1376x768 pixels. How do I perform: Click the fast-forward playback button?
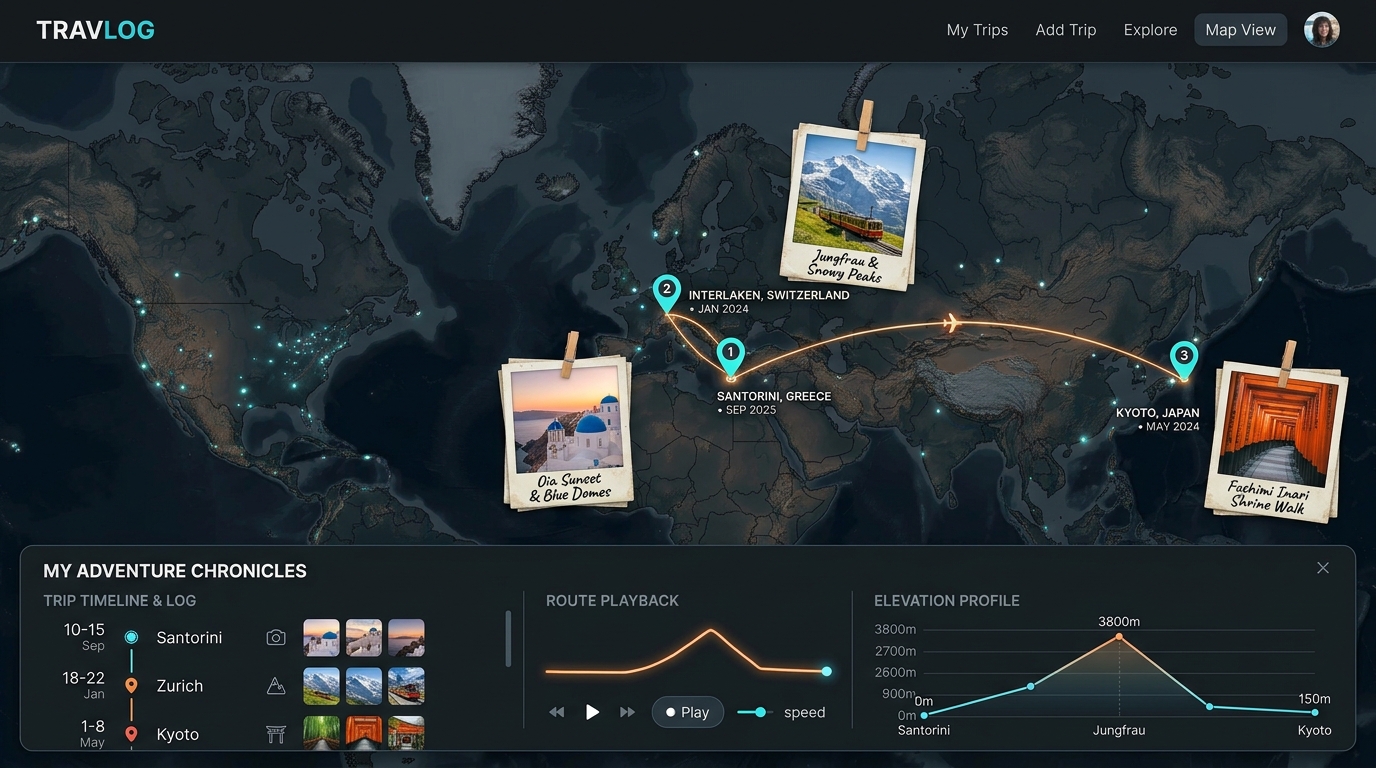coord(627,712)
